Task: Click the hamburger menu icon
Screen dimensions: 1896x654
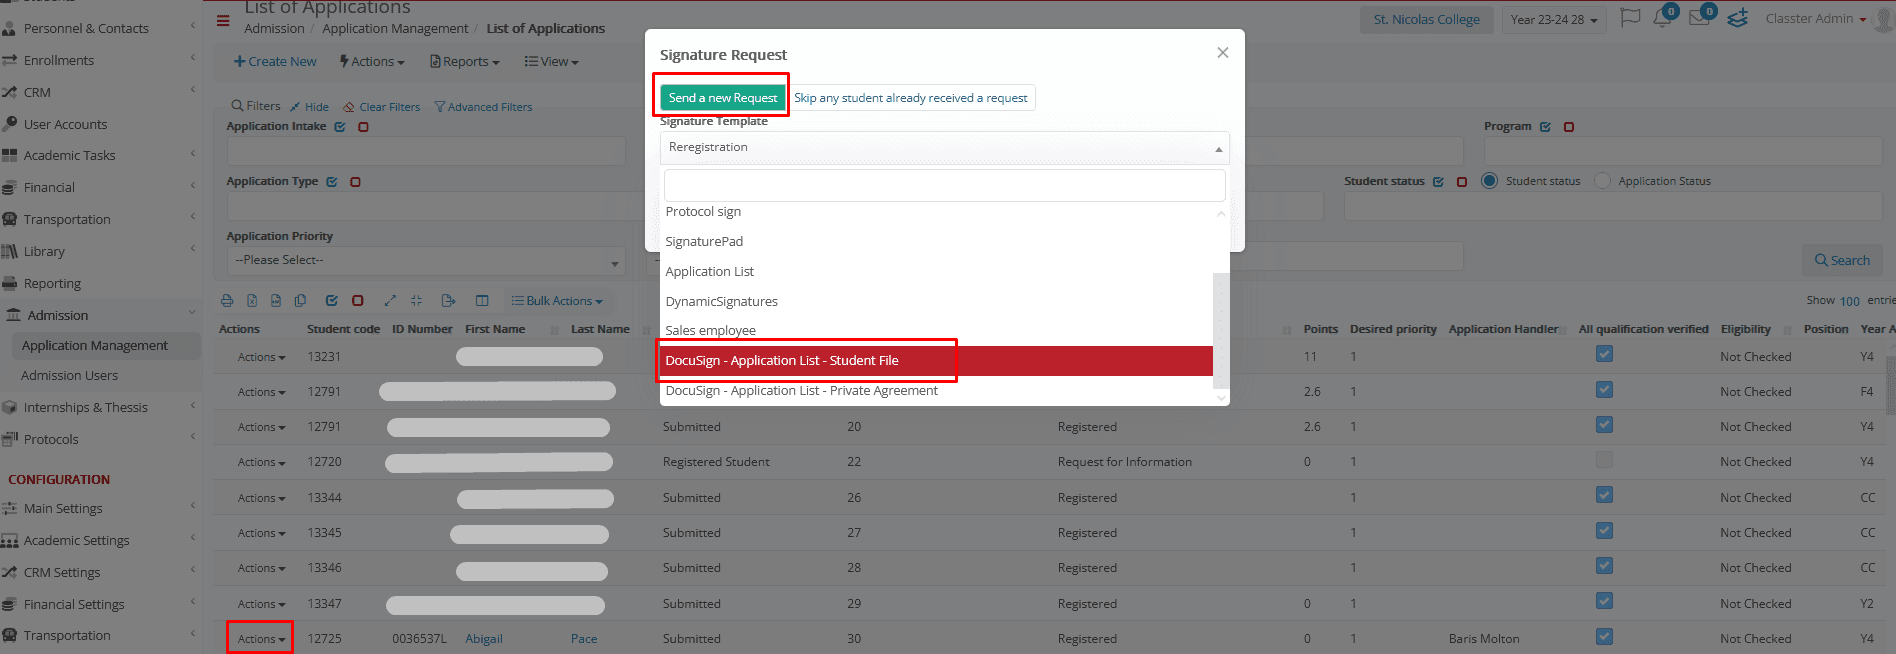Action: tap(223, 20)
